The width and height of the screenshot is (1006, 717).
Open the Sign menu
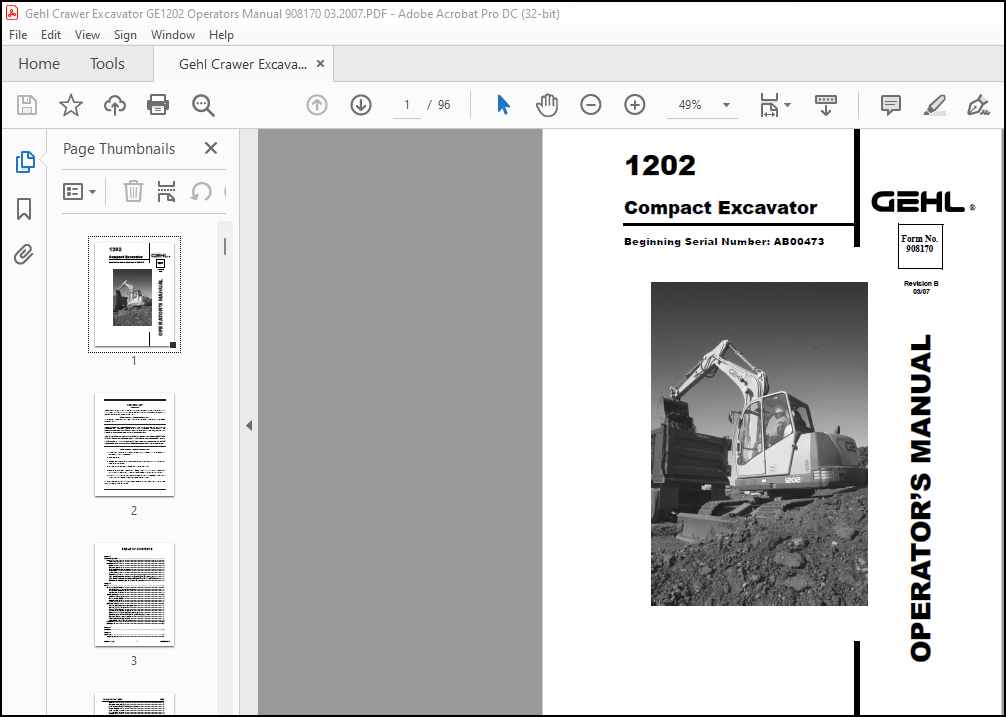click(125, 35)
